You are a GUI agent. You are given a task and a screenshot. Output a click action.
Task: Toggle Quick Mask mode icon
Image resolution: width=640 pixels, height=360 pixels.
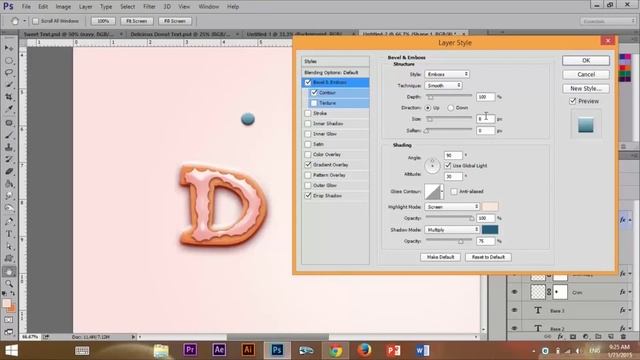click(x=9, y=320)
